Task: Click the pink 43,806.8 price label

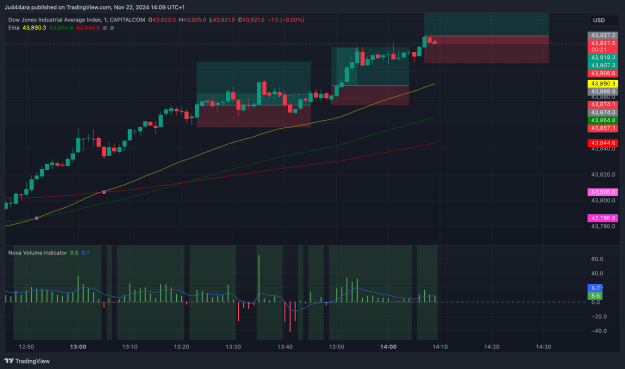Action: pyautogui.click(x=603, y=192)
